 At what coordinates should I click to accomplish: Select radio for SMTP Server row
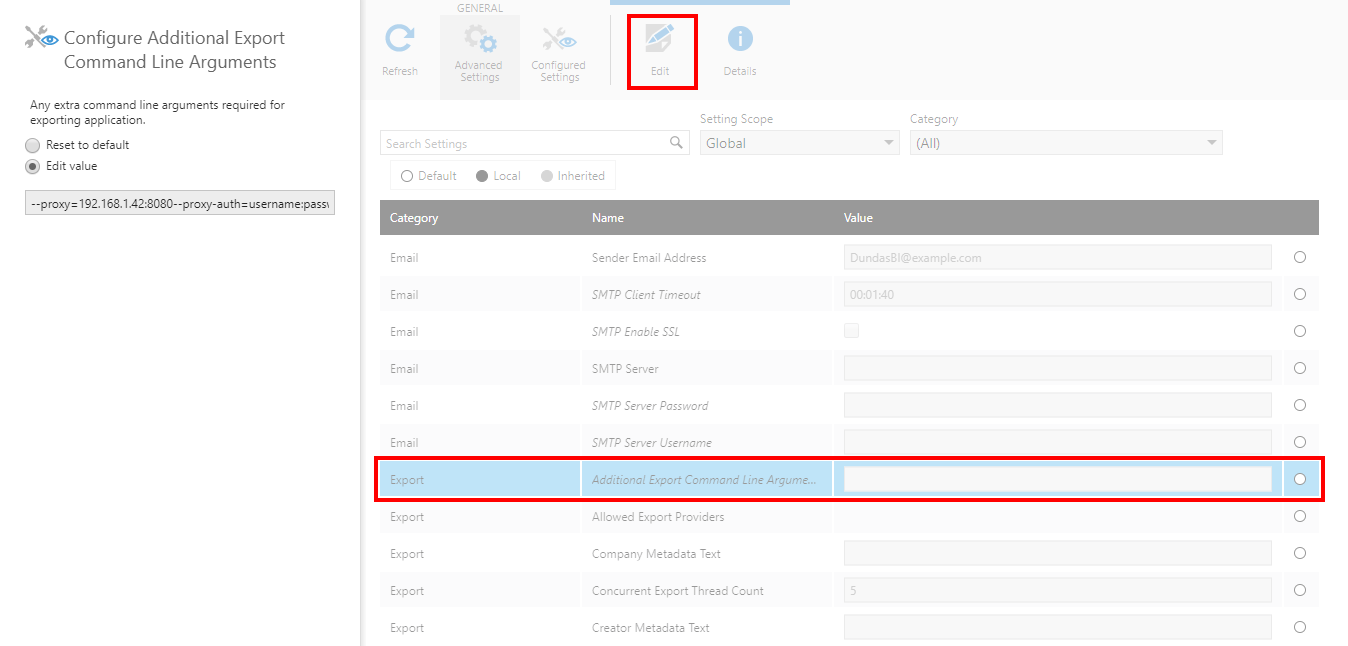coord(1300,368)
